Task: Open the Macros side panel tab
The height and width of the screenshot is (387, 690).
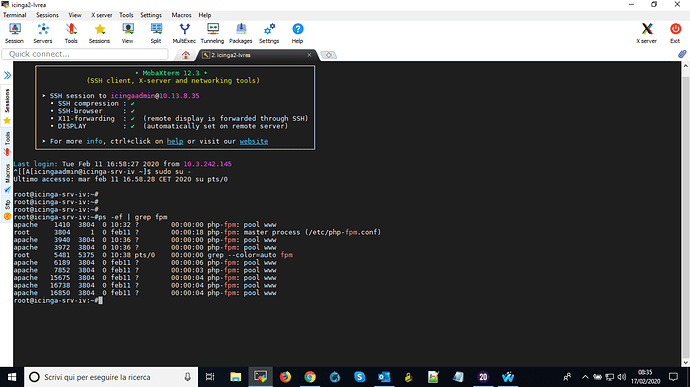Action: (x=7, y=178)
